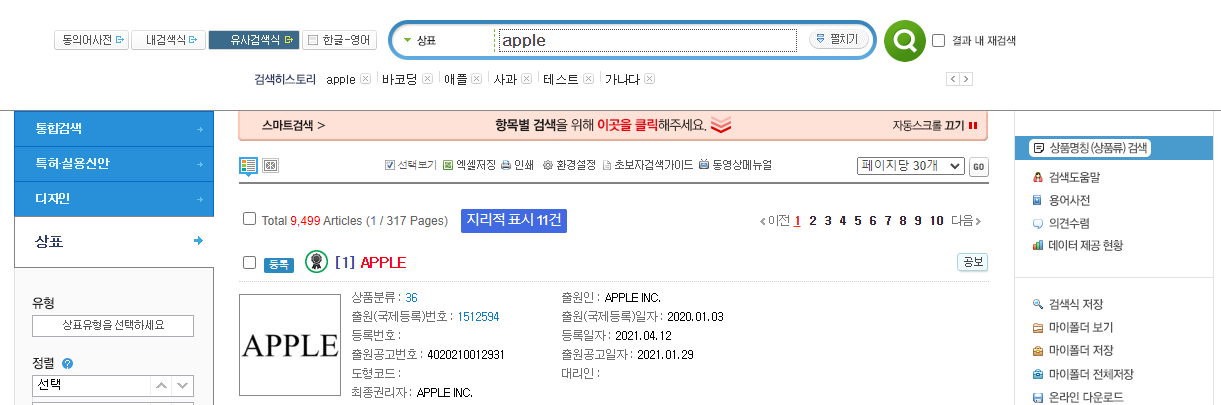Remove '바코딩' from search history
Viewport: 1221px width, 405px height.
click(427, 79)
